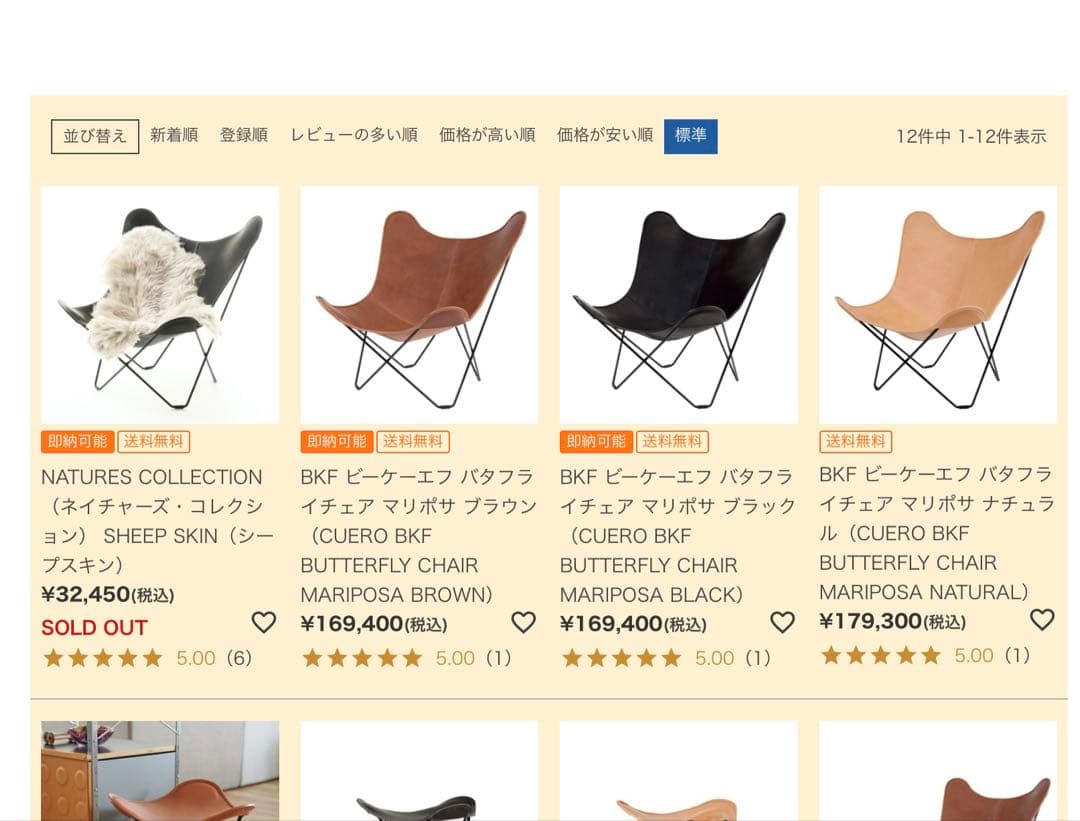Sort by 新着順

[x=174, y=135]
